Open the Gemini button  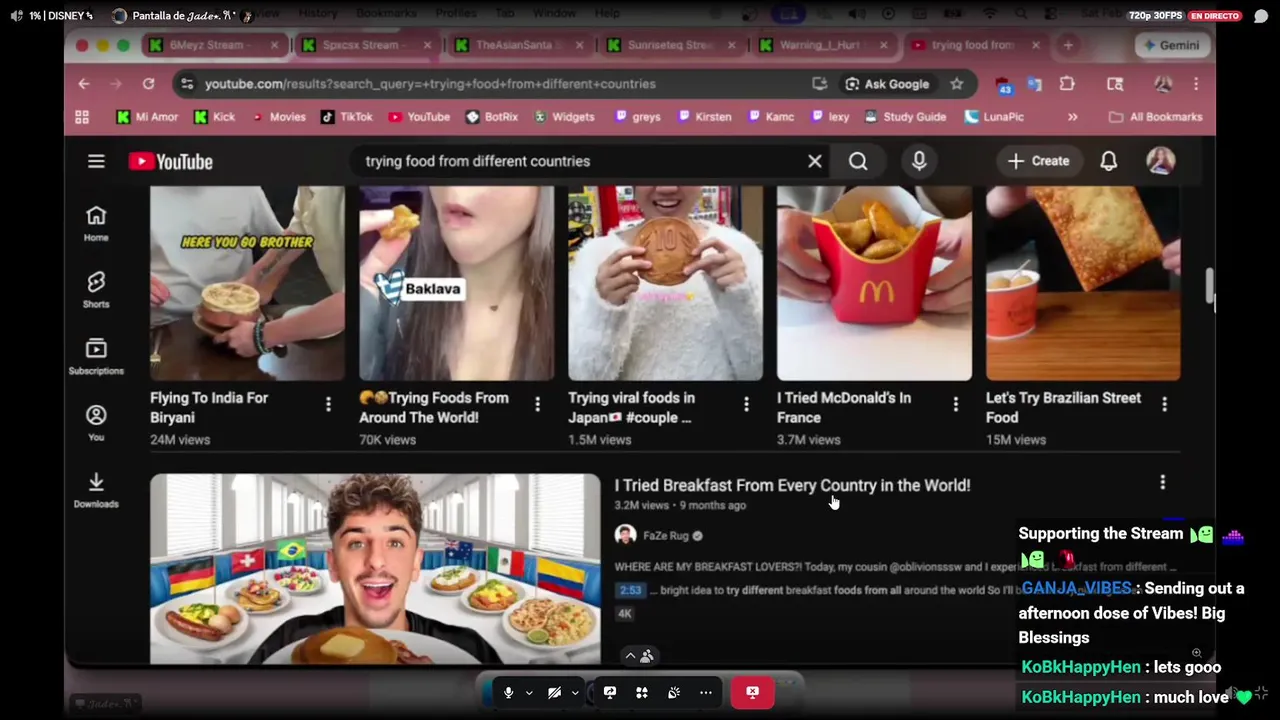1171,45
